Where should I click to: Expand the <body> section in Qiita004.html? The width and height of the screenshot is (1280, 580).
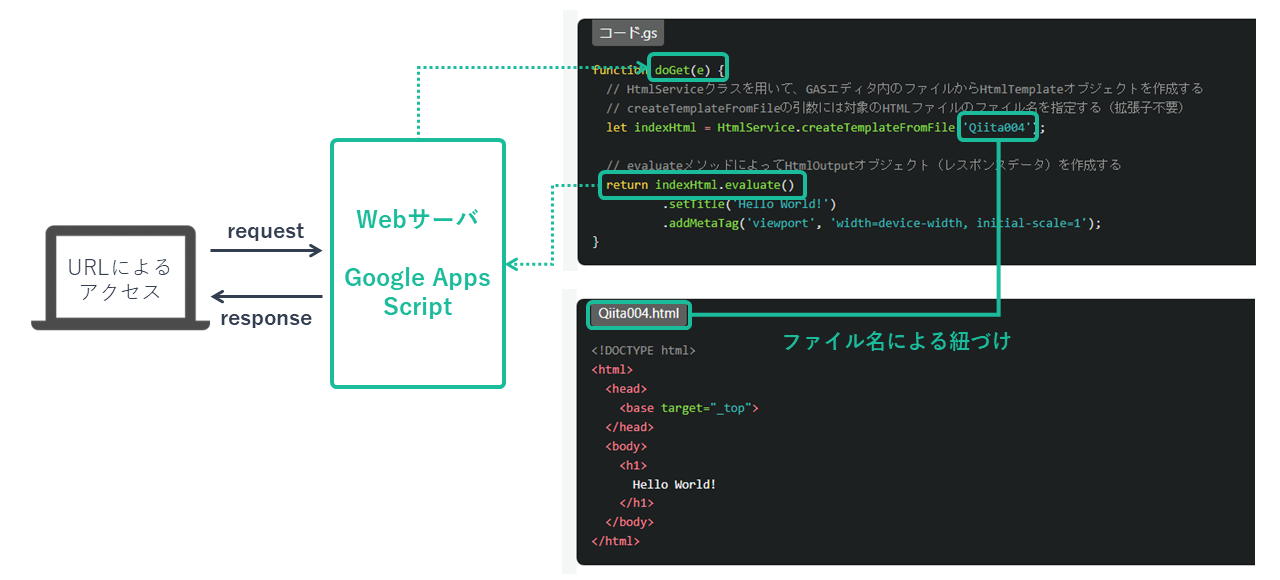625,445
